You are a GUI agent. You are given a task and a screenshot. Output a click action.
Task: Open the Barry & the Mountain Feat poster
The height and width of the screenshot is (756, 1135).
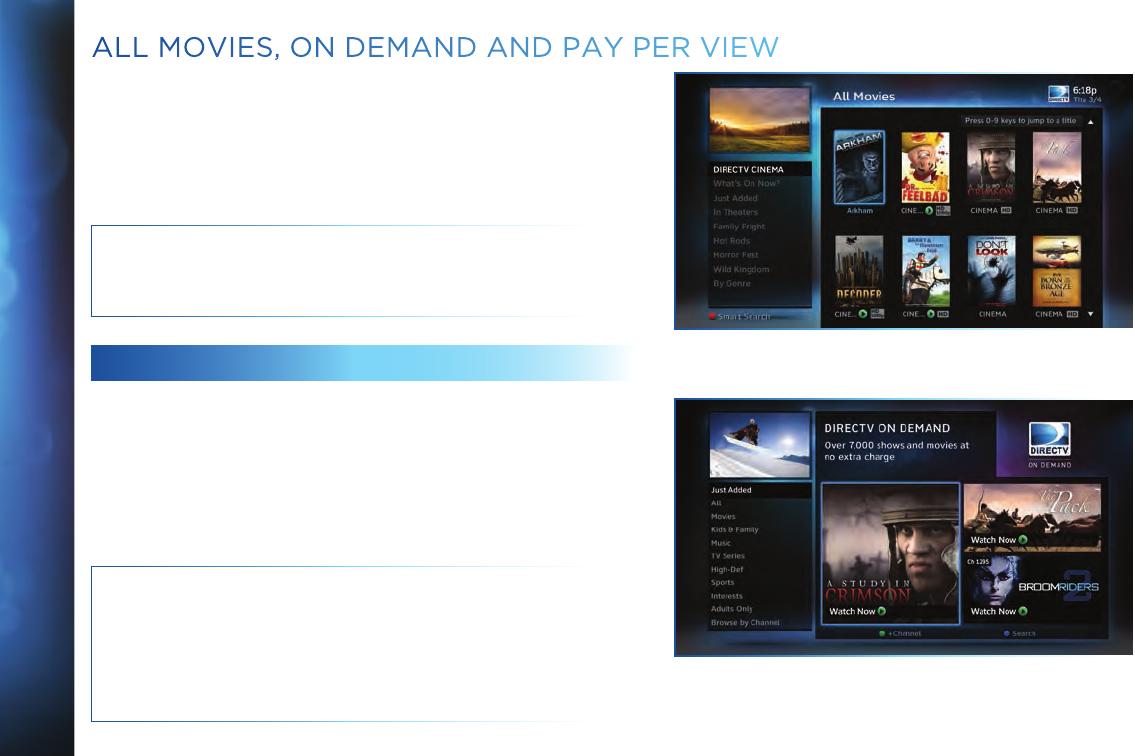[x=926, y=271]
